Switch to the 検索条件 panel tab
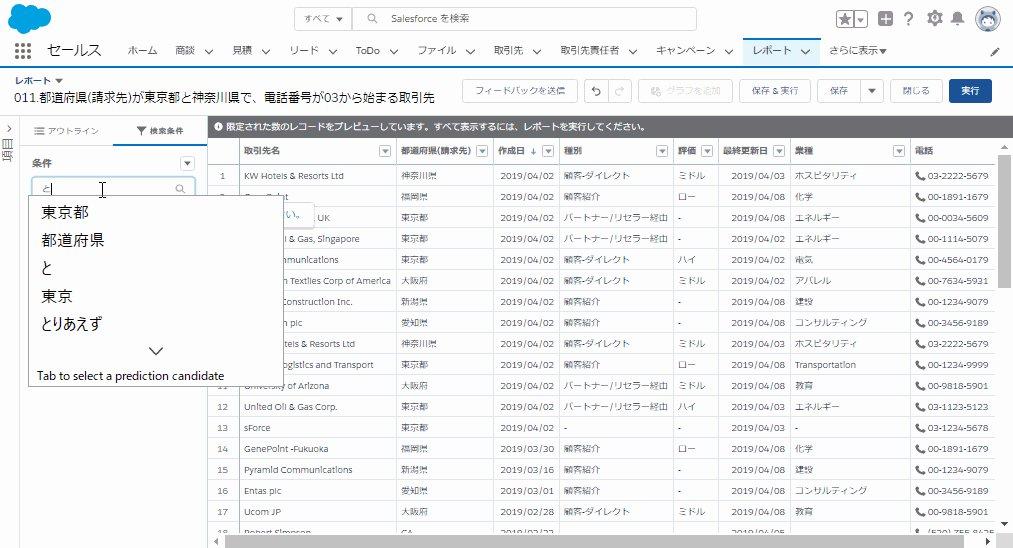 coord(160,131)
